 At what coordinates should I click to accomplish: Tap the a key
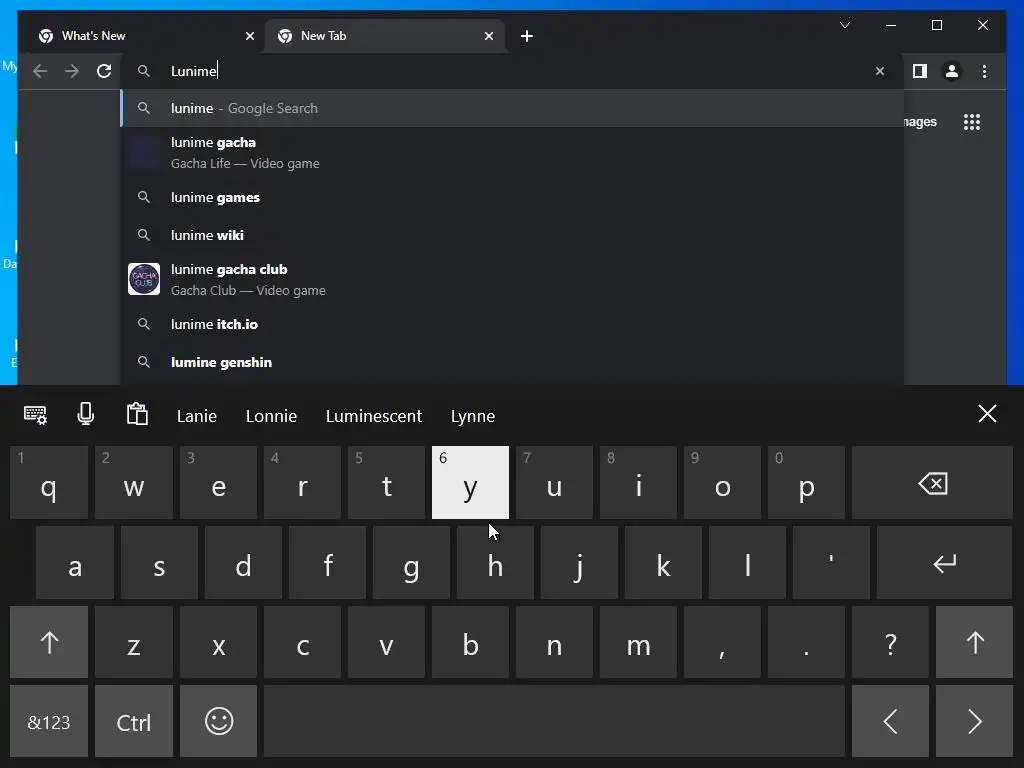pos(75,562)
